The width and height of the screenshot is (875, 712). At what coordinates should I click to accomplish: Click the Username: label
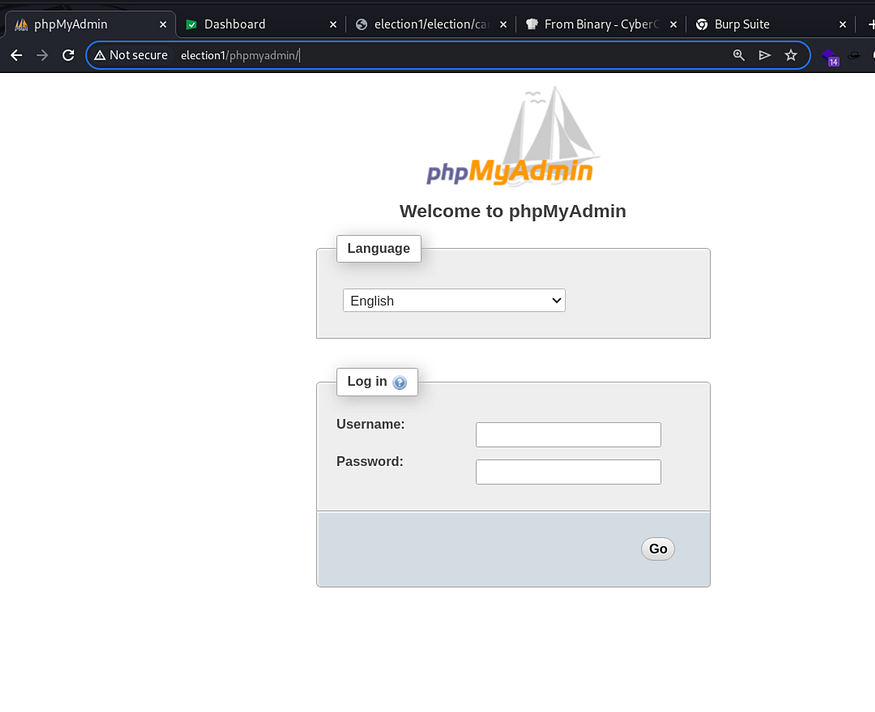tap(371, 424)
